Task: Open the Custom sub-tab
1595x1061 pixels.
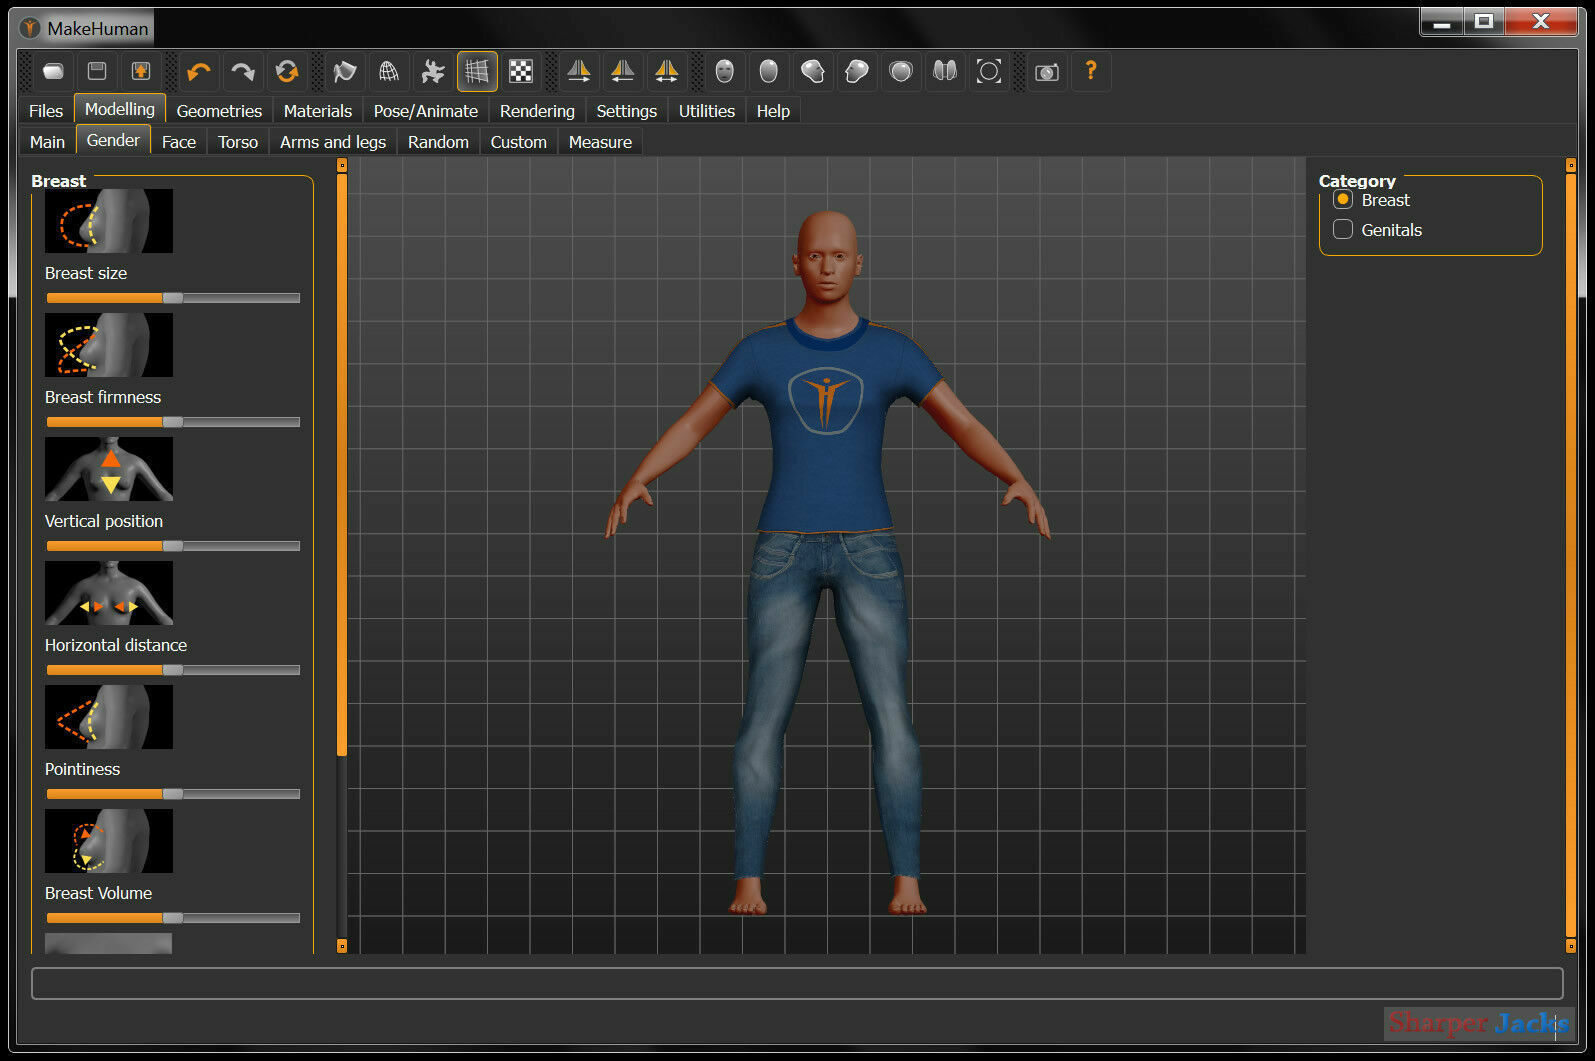Action: pos(518,142)
